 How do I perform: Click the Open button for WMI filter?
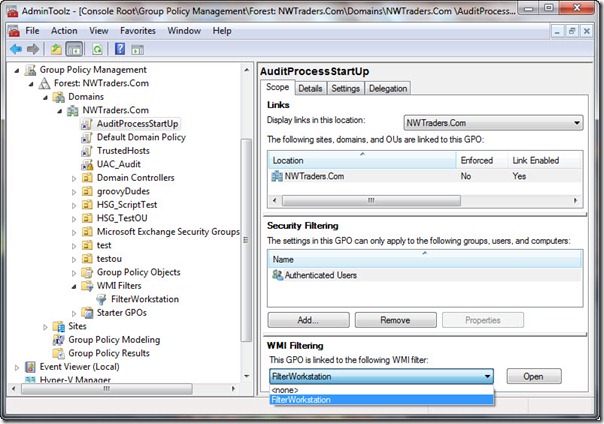(533, 376)
